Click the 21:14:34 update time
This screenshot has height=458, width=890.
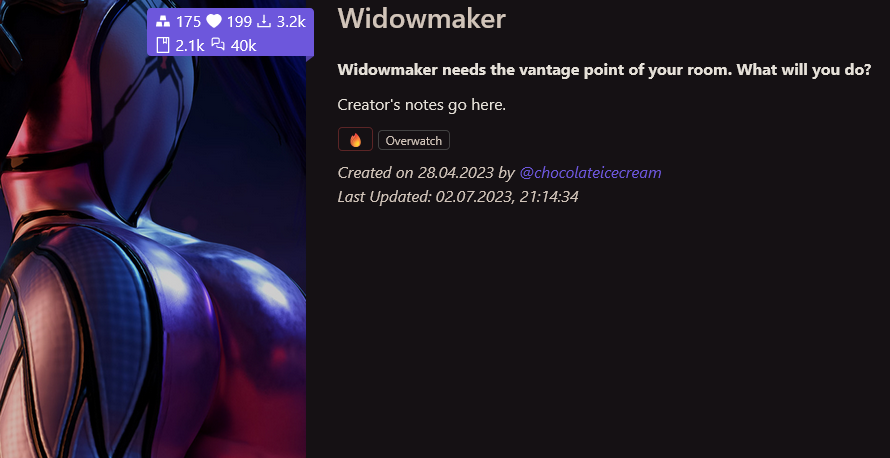click(549, 197)
